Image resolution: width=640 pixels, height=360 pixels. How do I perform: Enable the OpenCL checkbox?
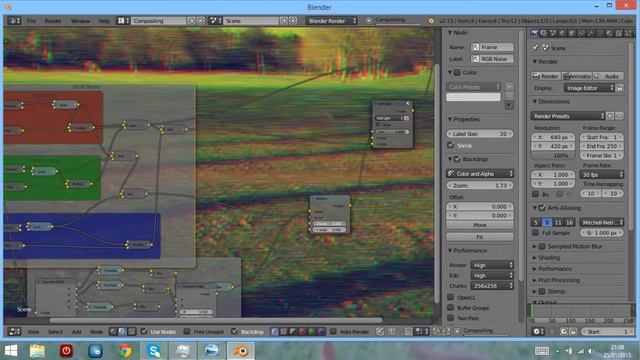[451, 297]
